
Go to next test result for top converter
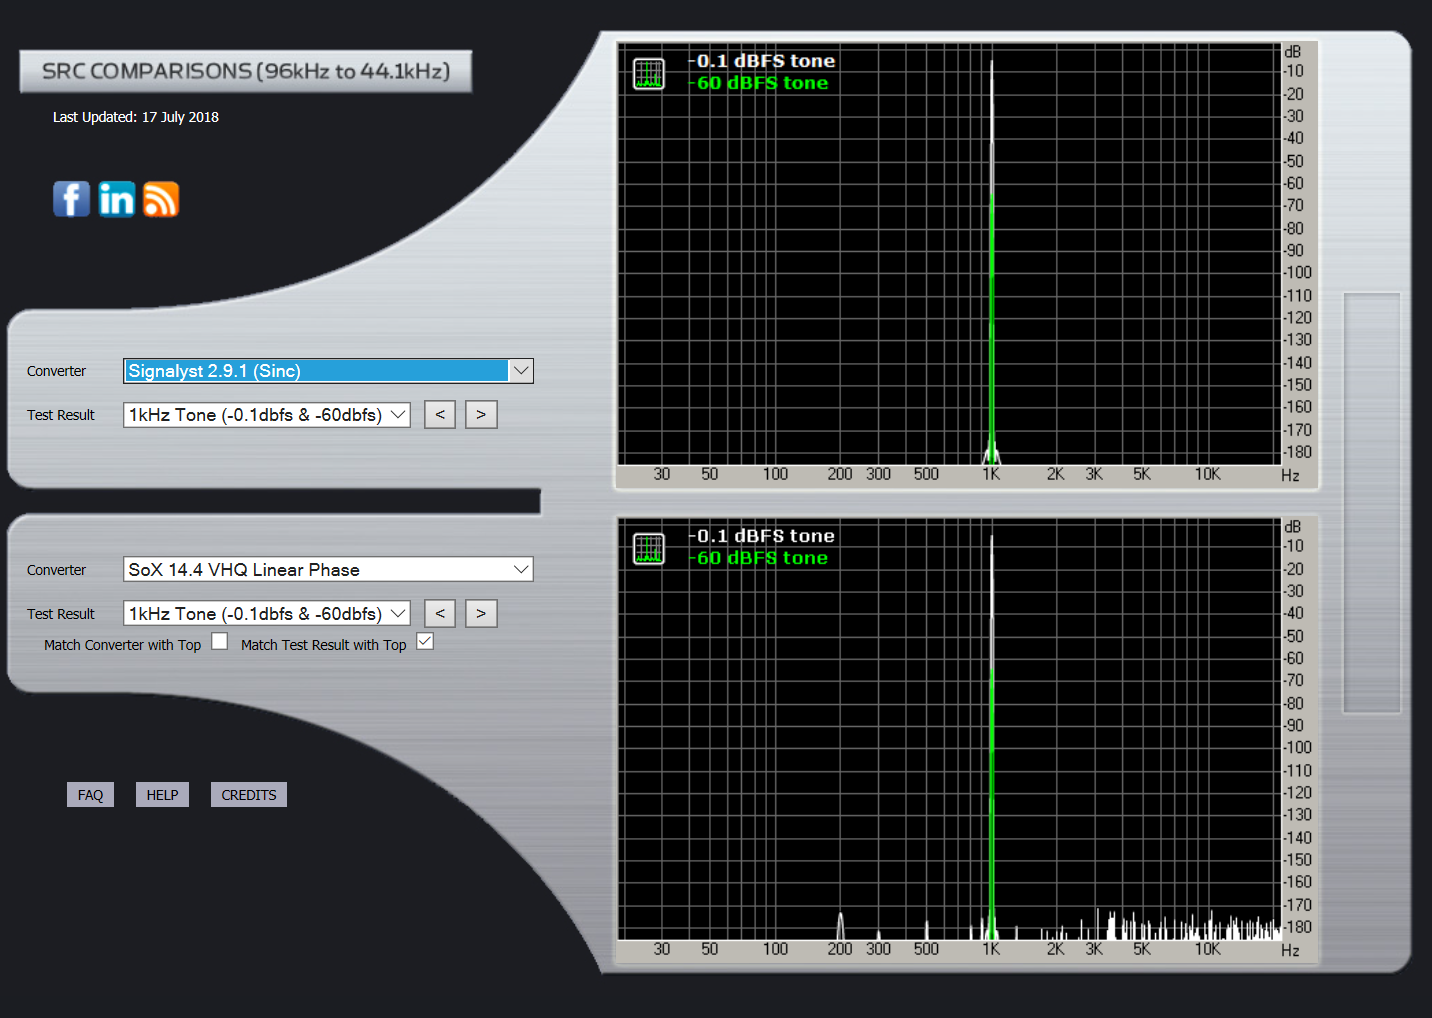[481, 415]
